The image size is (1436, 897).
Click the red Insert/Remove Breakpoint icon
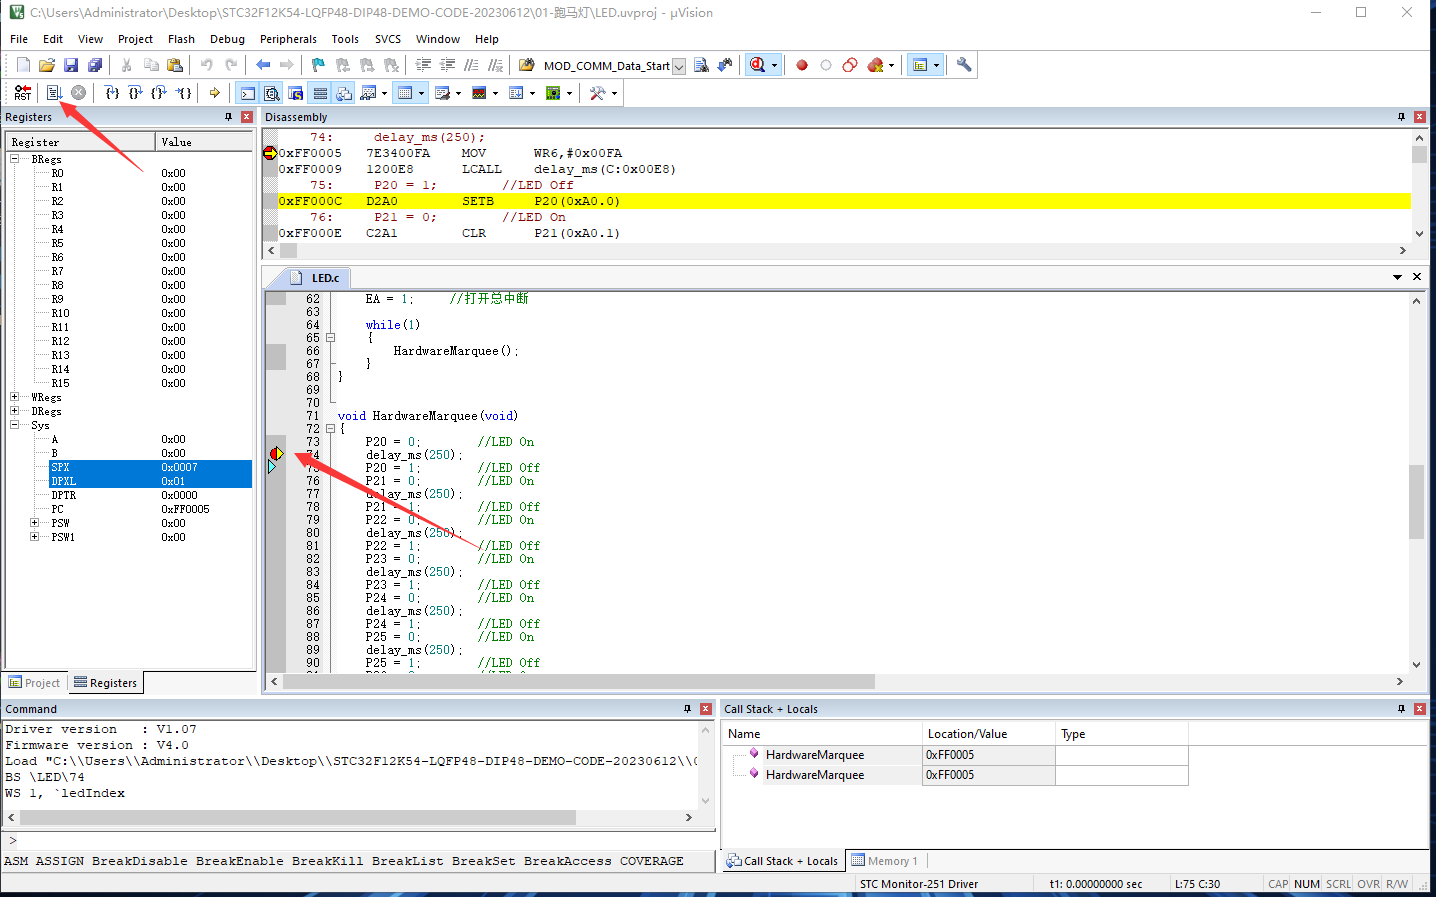point(802,66)
